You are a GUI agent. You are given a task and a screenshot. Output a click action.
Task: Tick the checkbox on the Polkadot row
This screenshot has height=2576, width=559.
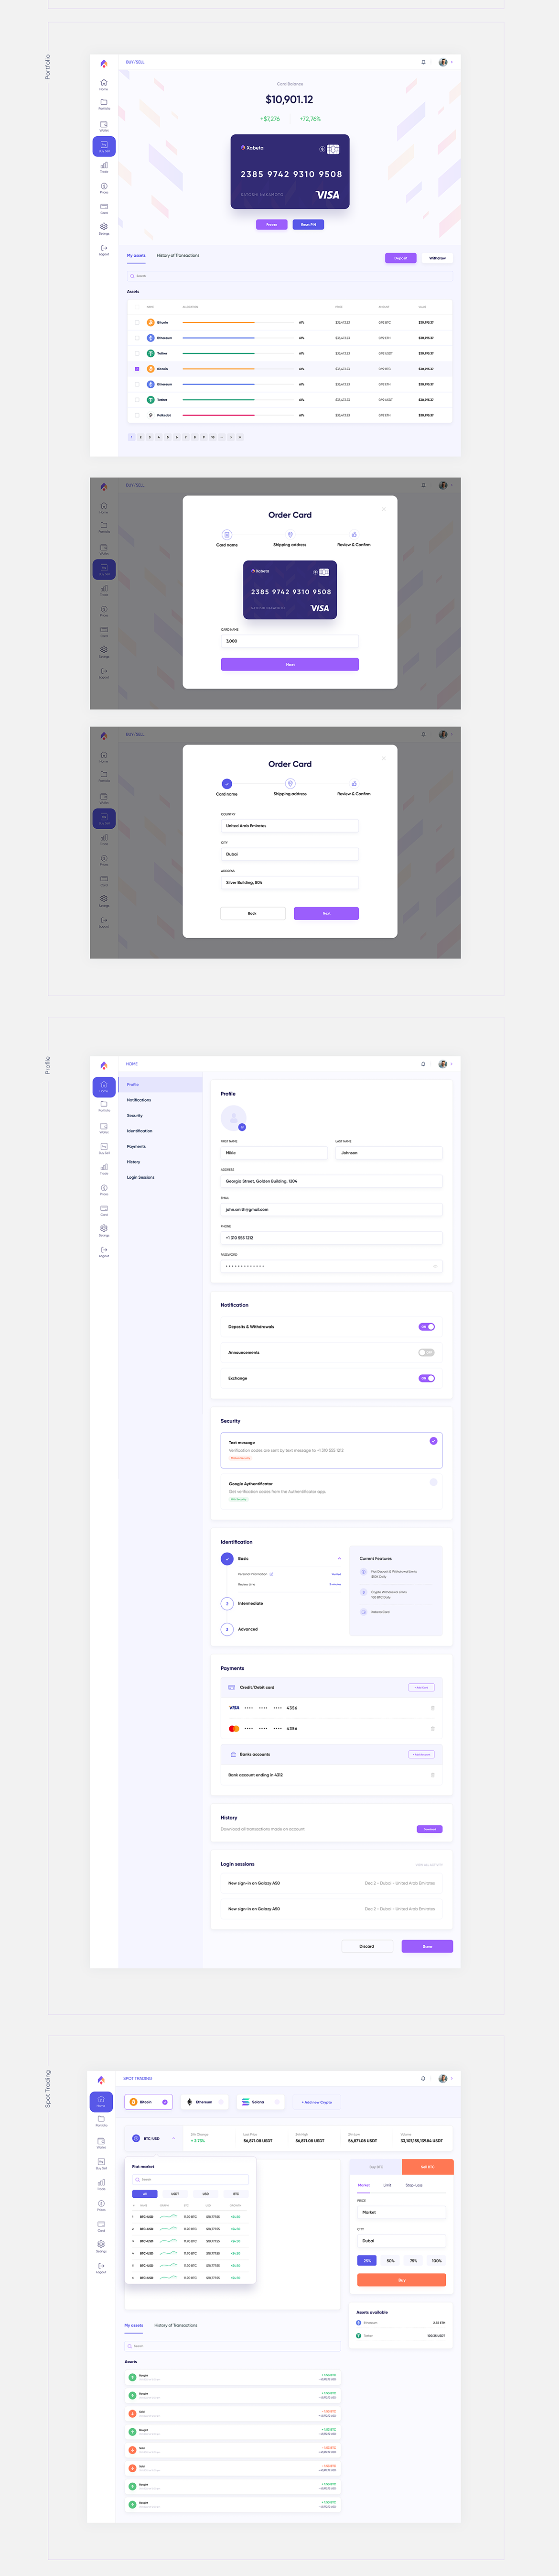coord(137,415)
